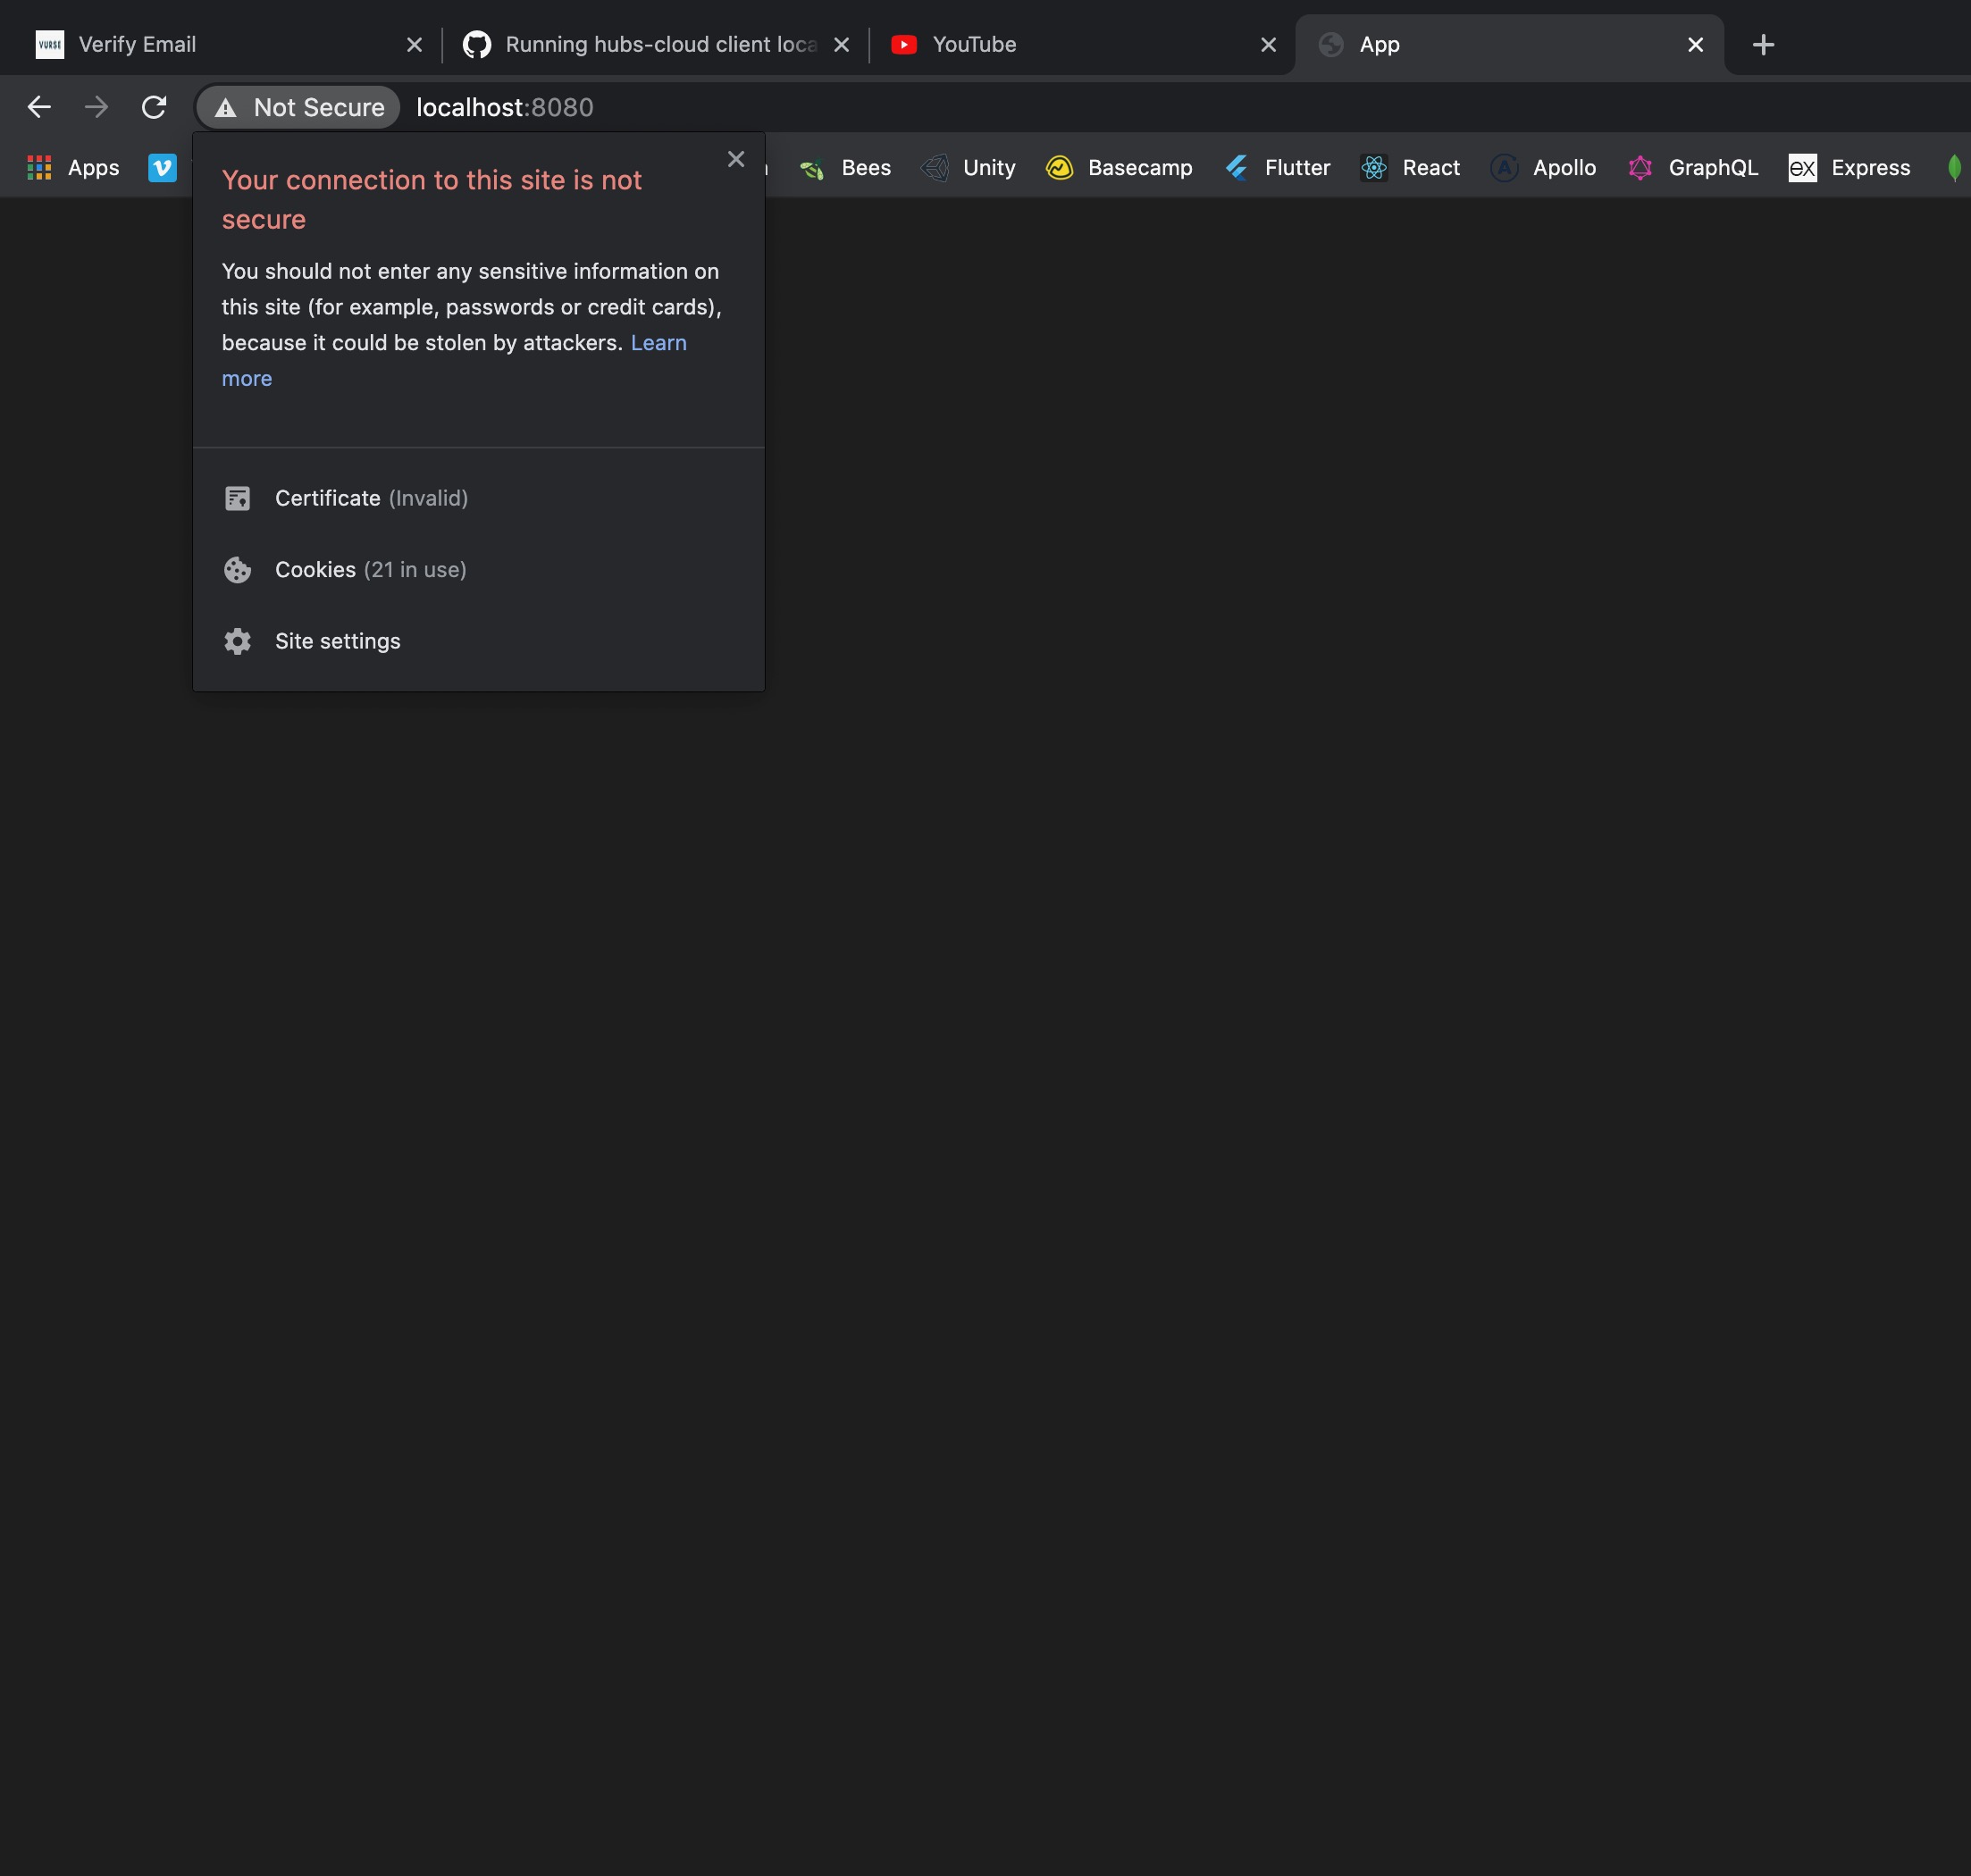Open the Flutter bookmark
Image resolution: width=1971 pixels, height=1876 pixels.
pyautogui.click(x=1277, y=168)
